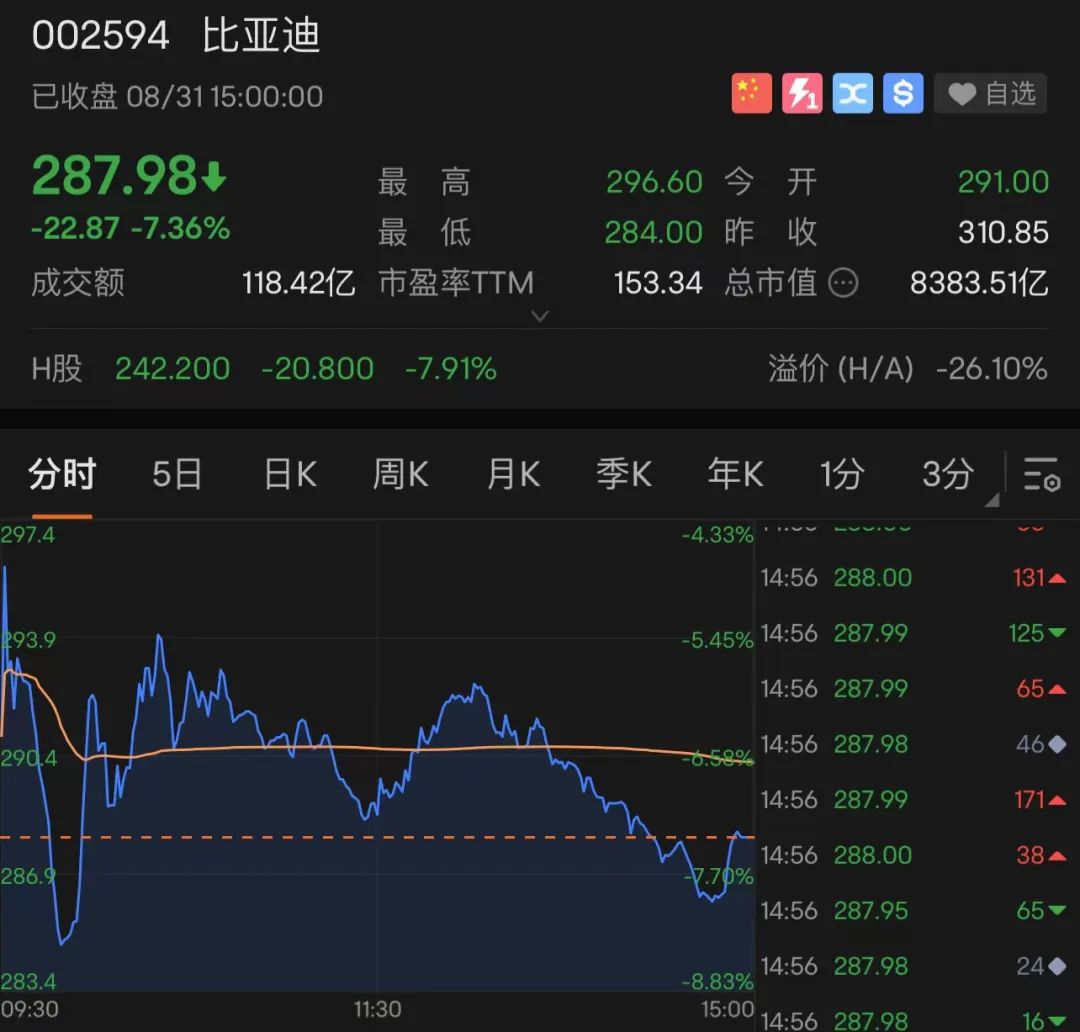Screen dimensions: 1080x1032
Task: Switch to the 5日 chart tab
Action: tap(177, 475)
